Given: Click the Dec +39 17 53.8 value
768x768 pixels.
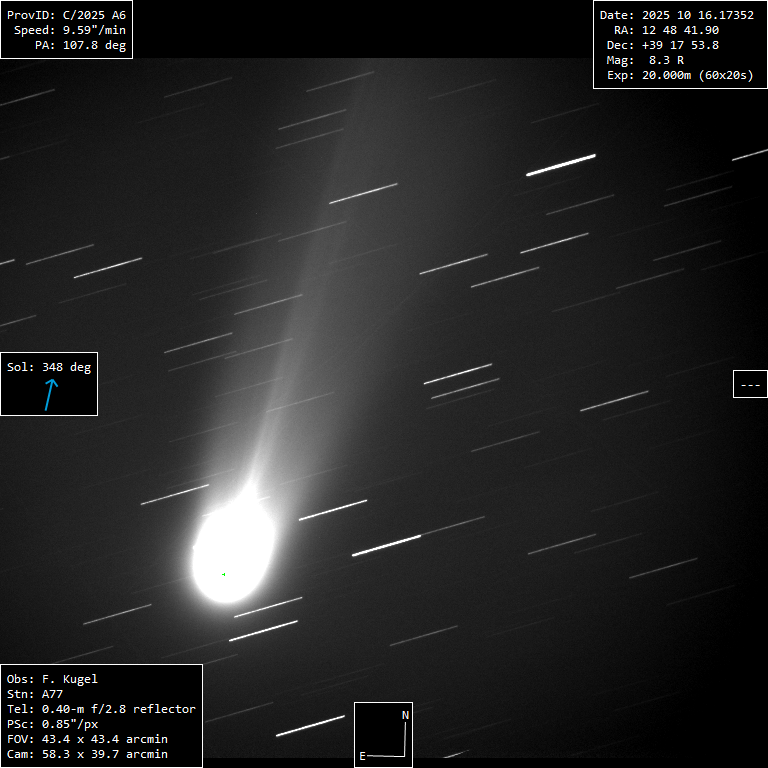Looking at the screenshot, I should click(x=680, y=45).
